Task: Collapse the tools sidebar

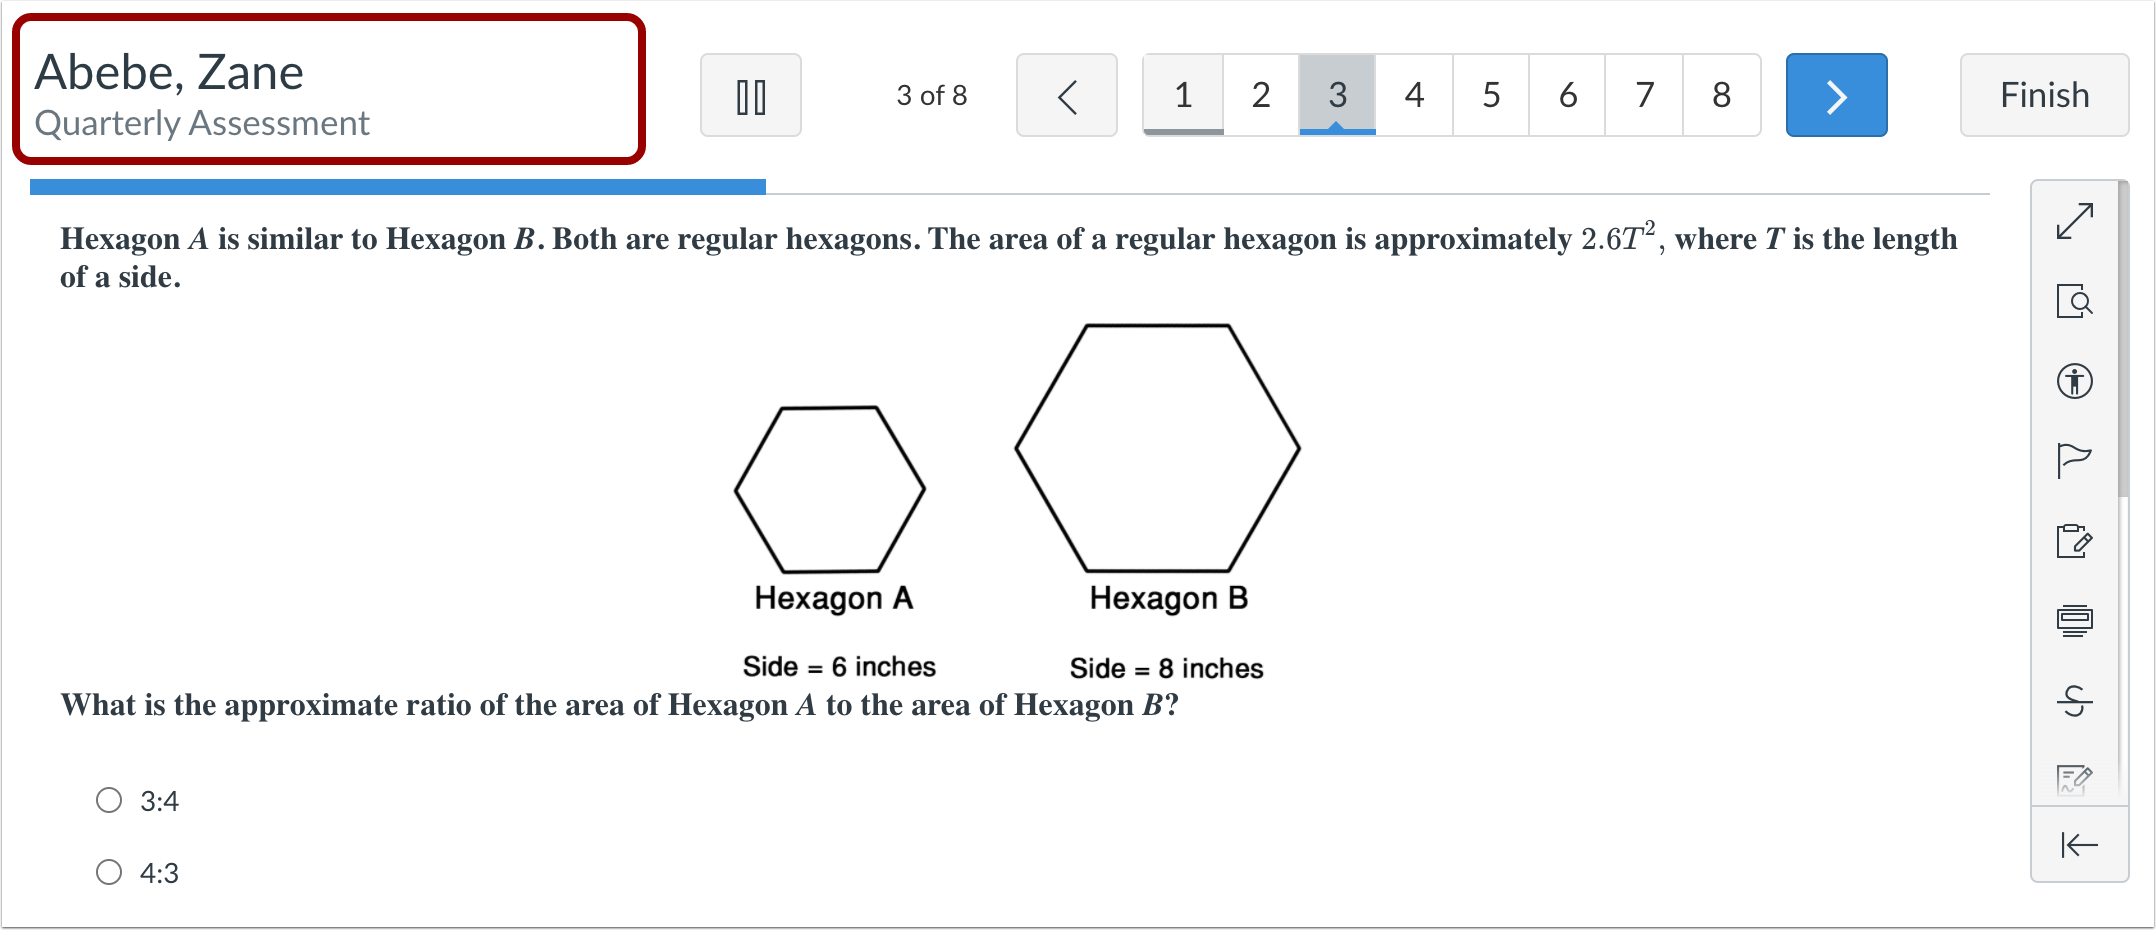Action: 2079,845
